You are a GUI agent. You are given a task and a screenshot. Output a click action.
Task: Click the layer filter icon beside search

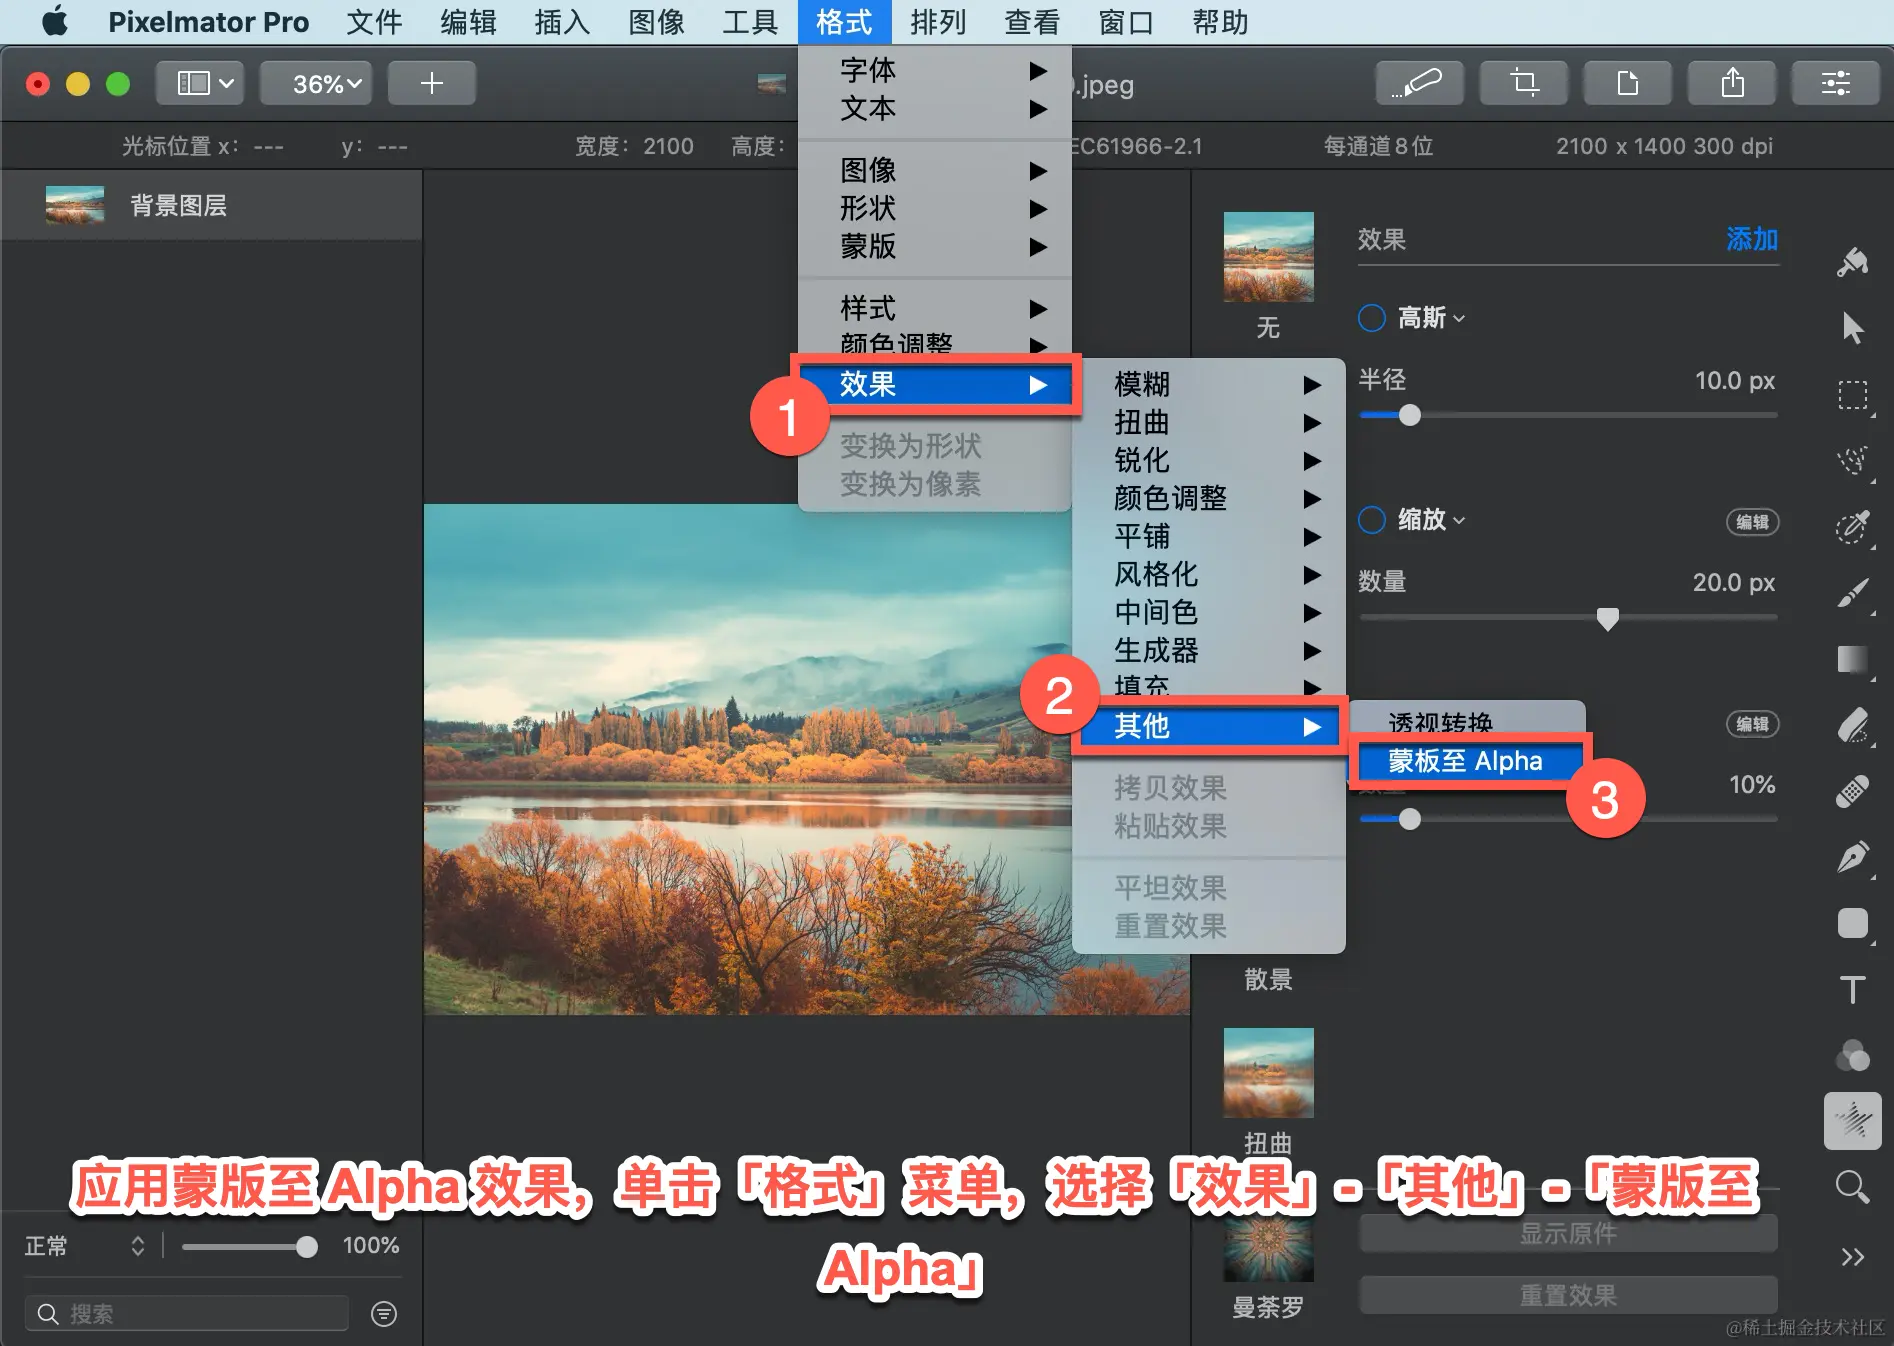pos(384,1313)
